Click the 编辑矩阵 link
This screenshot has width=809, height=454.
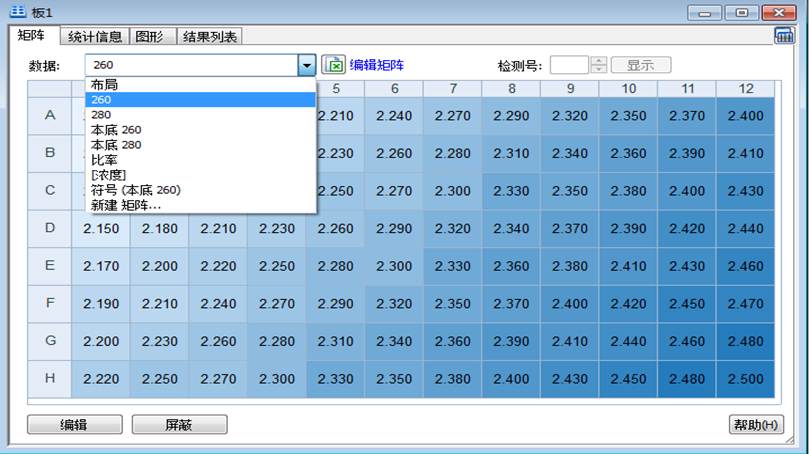(x=377, y=65)
